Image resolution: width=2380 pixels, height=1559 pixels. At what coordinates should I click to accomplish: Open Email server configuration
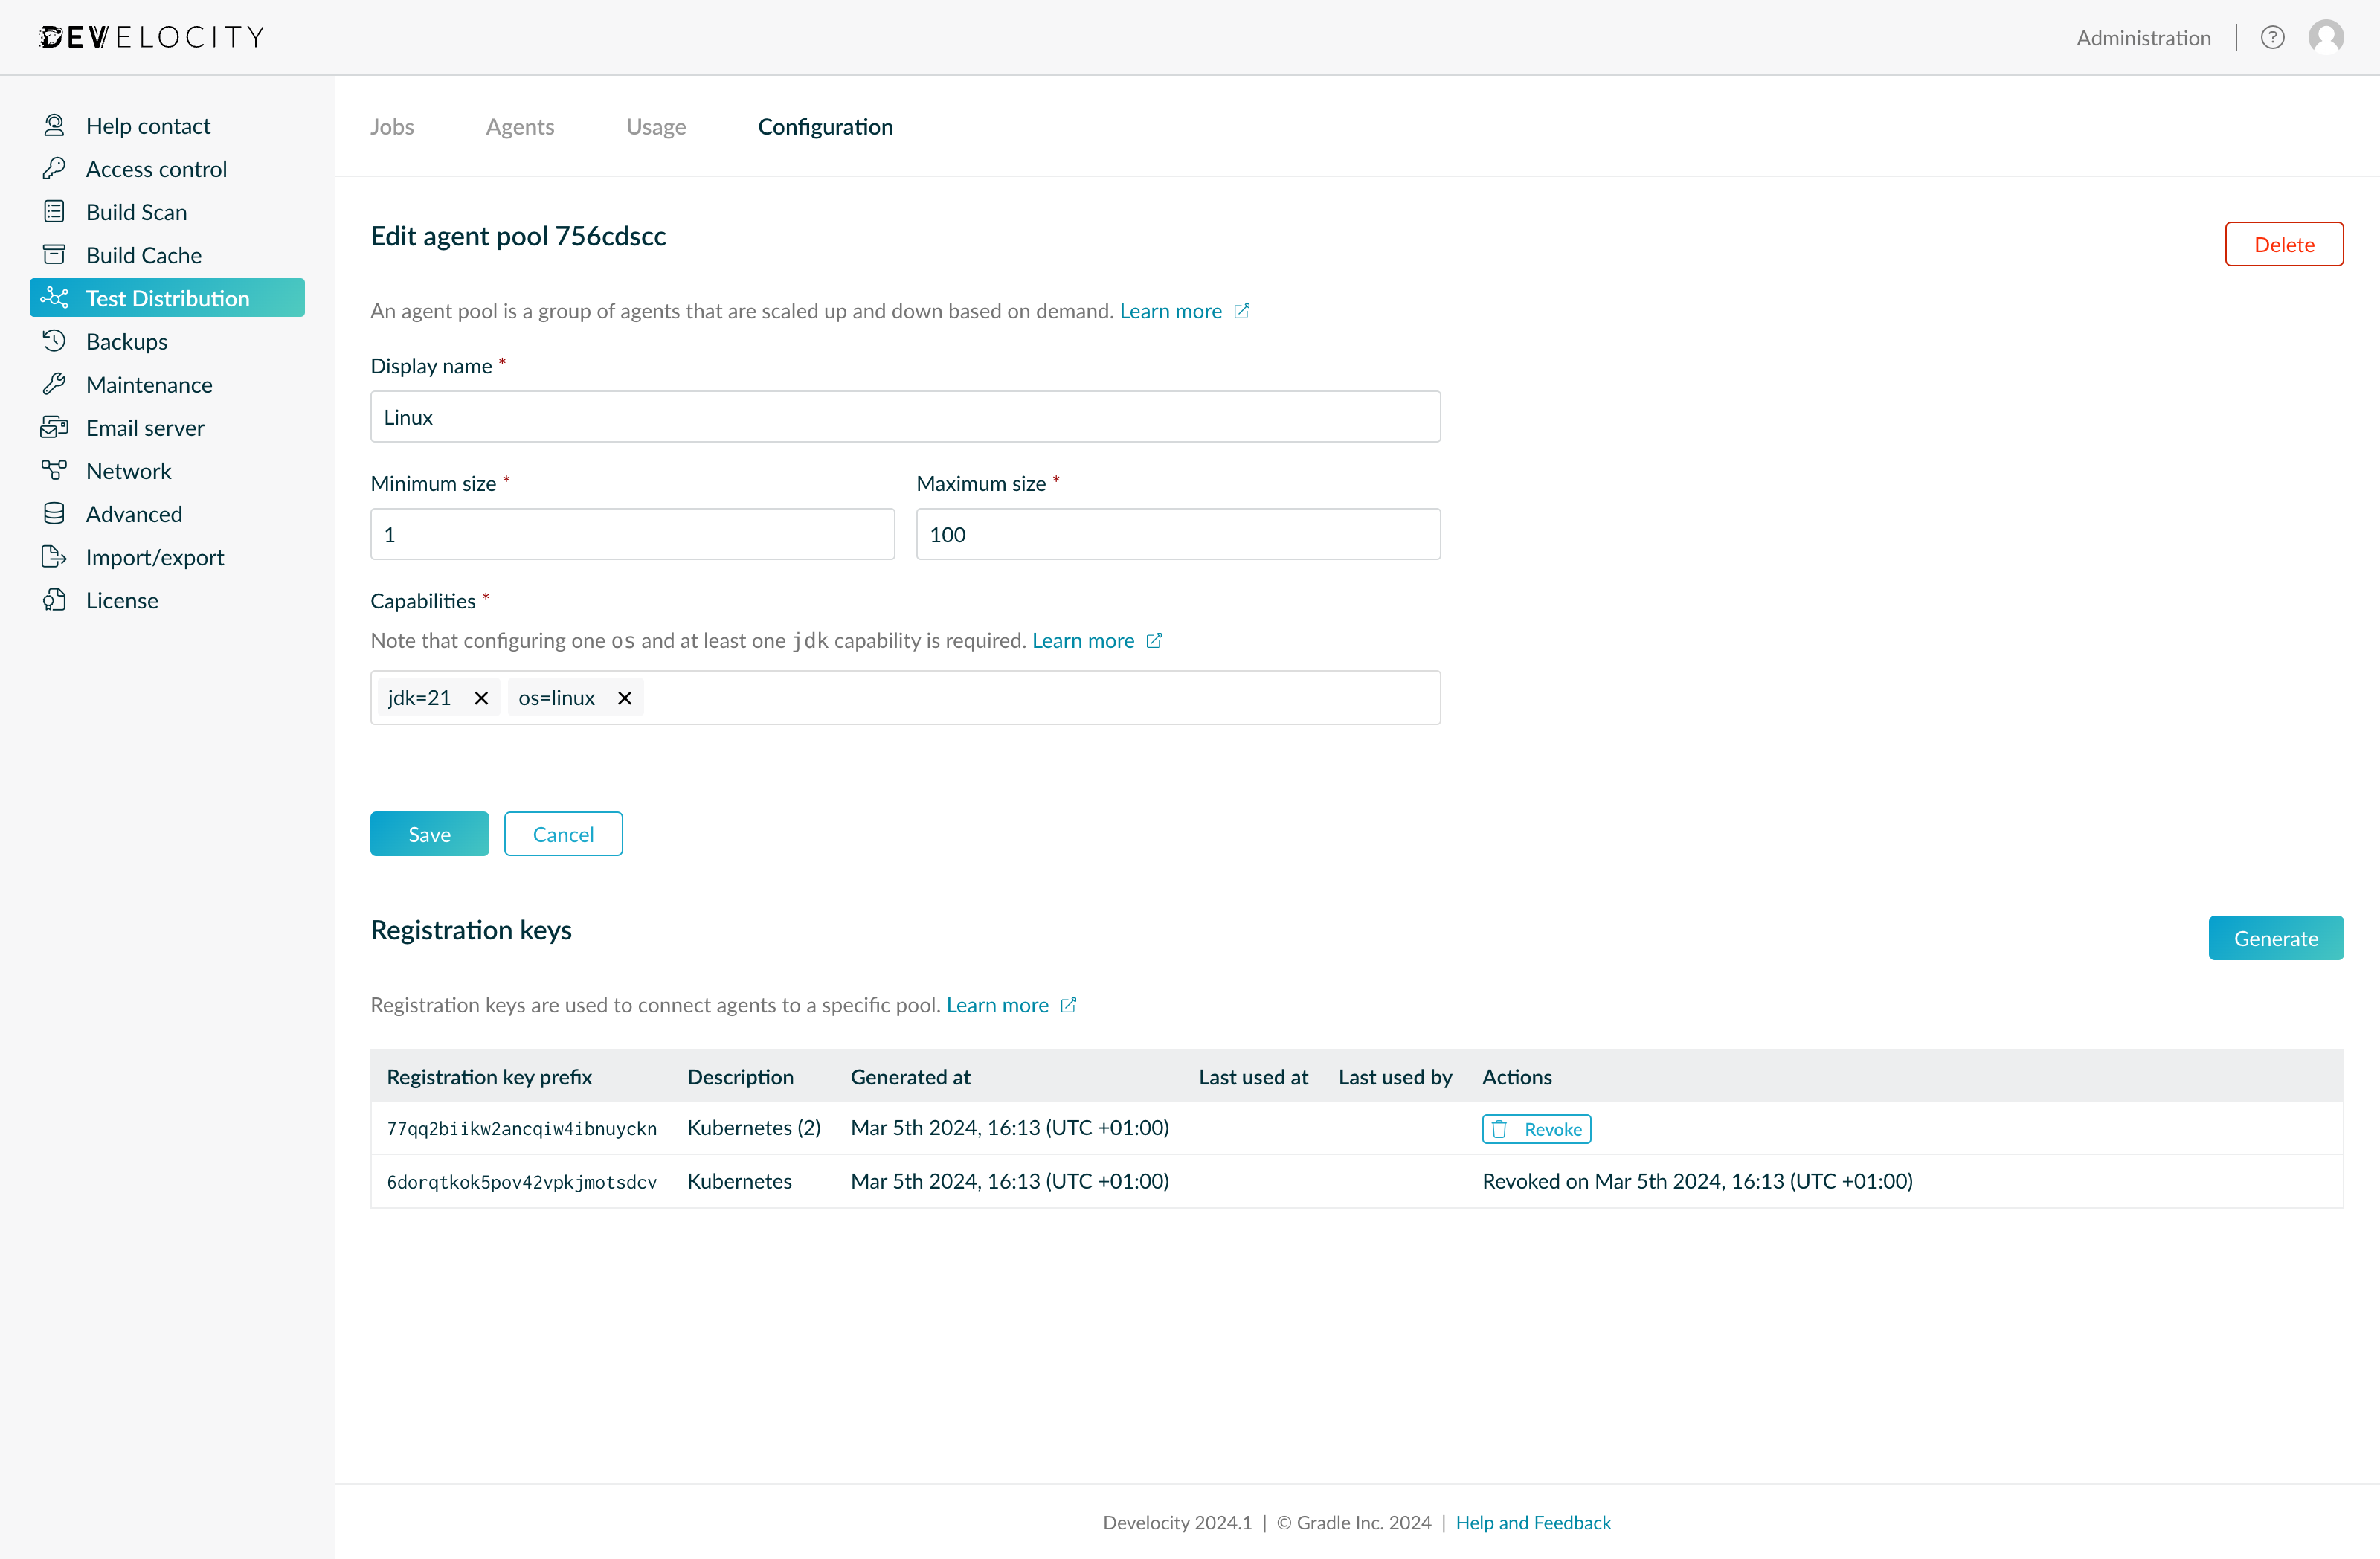coord(144,427)
